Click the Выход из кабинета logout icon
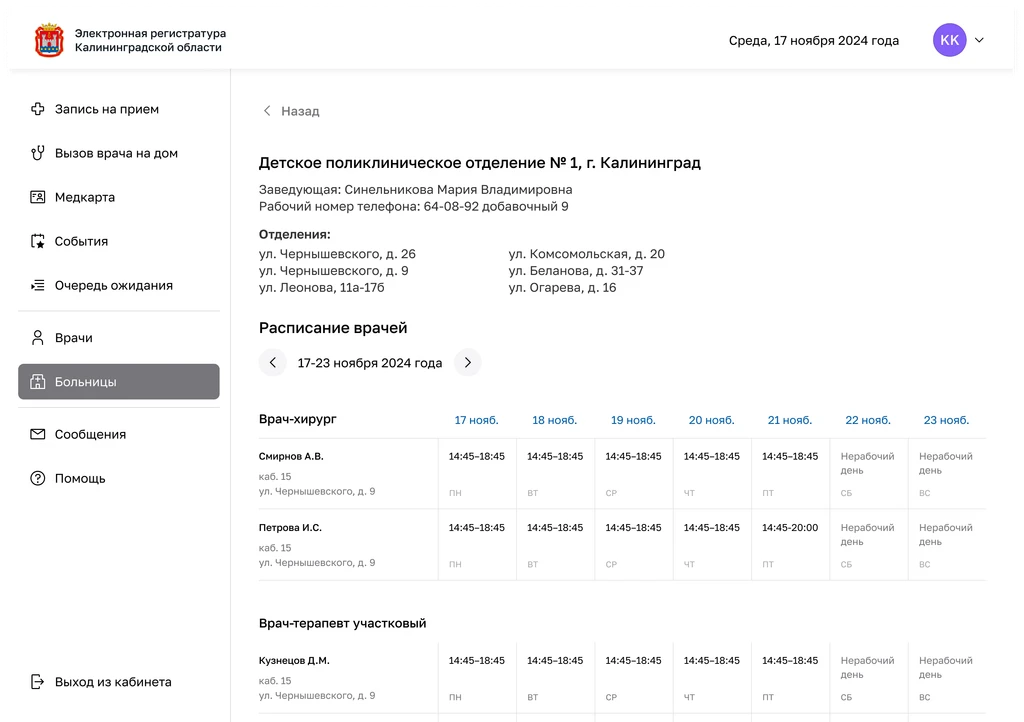Image resolution: width=1024 pixels, height=722 pixels. pyautogui.click(x=38, y=682)
